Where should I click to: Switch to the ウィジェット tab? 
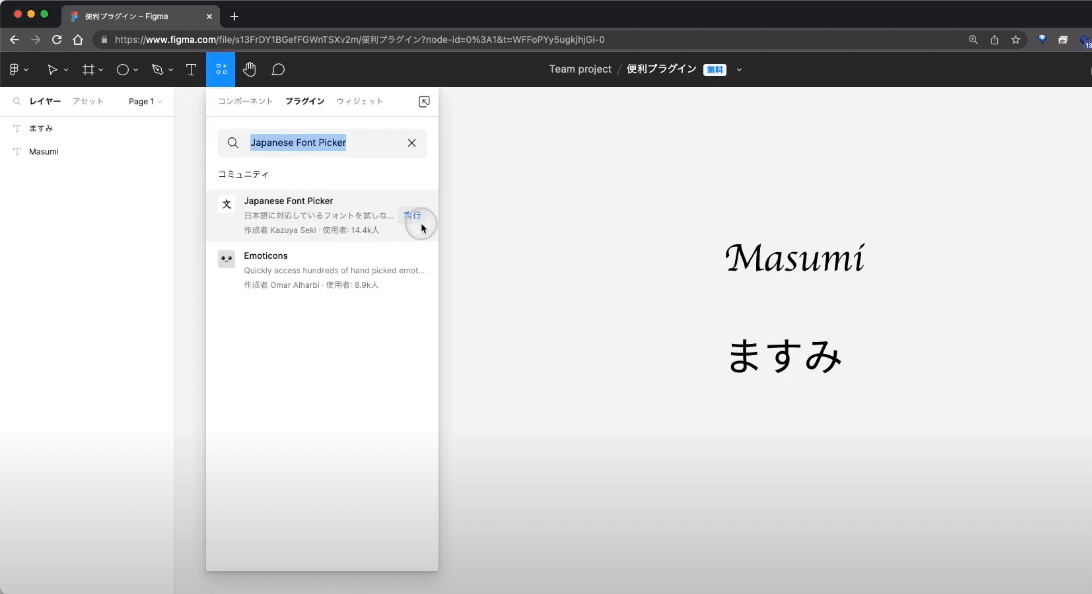click(360, 101)
